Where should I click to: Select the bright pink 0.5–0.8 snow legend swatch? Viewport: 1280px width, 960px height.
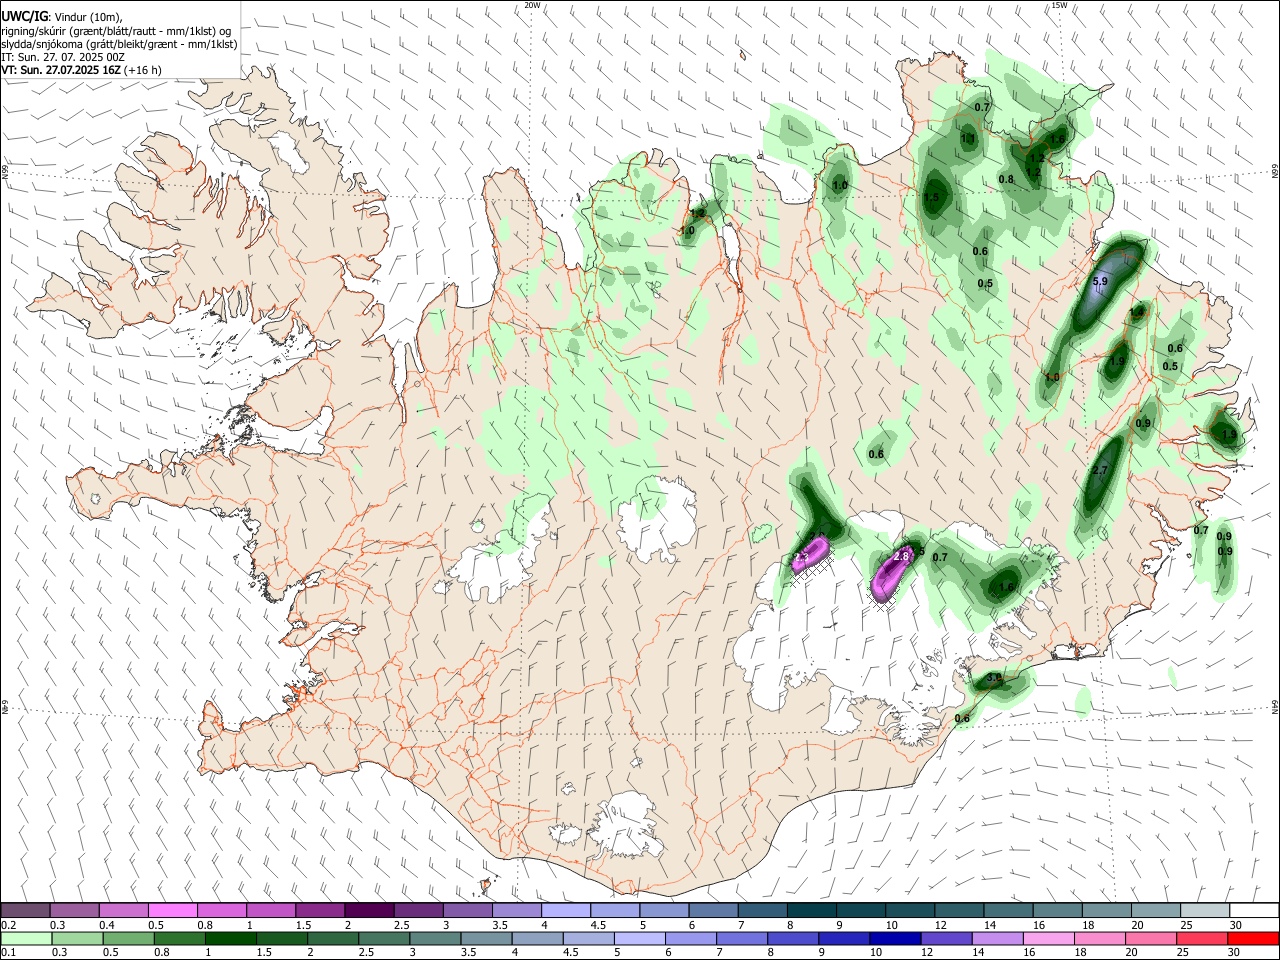[172, 911]
